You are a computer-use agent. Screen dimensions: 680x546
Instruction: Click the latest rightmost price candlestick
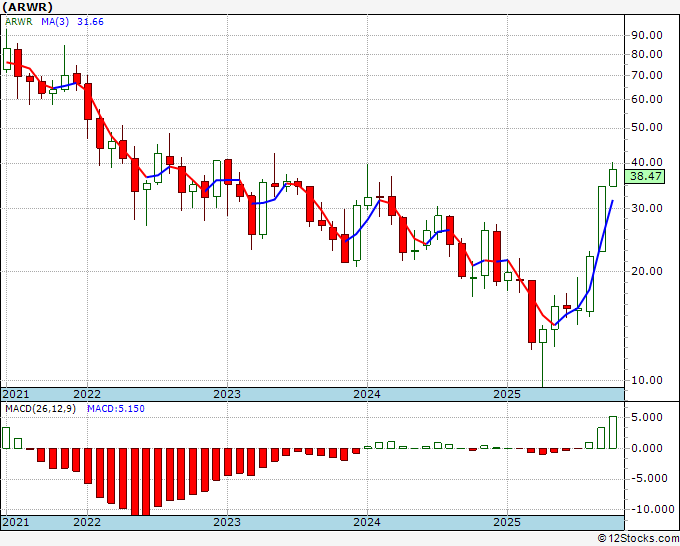pos(613,177)
